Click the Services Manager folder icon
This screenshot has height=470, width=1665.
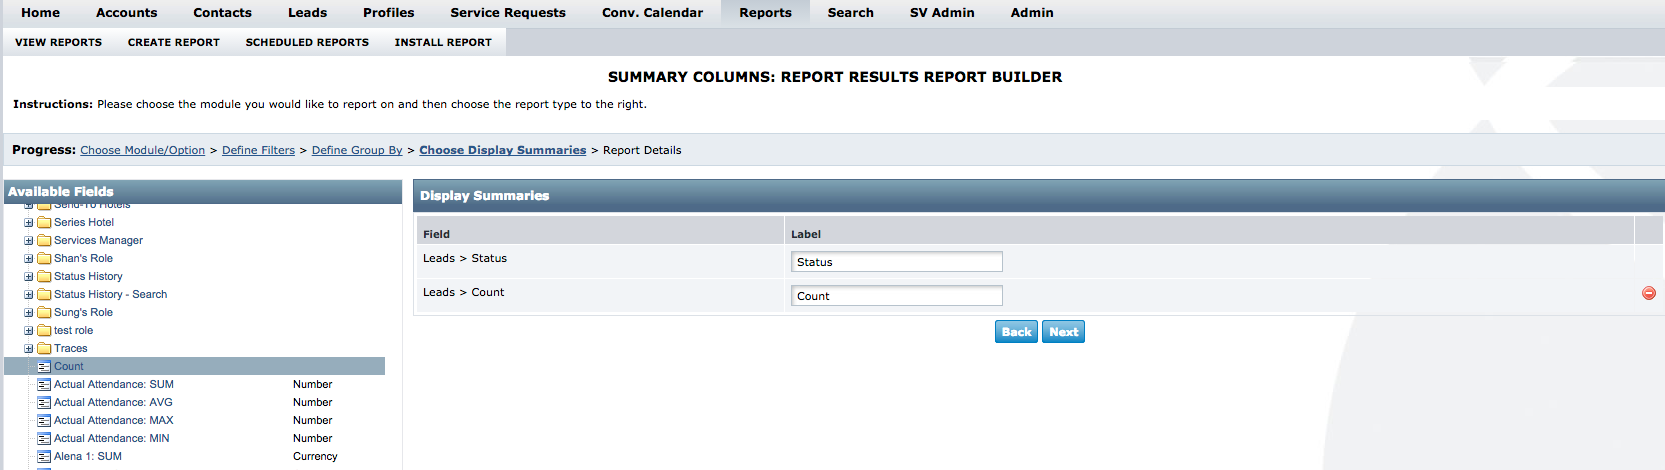pyautogui.click(x=44, y=240)
